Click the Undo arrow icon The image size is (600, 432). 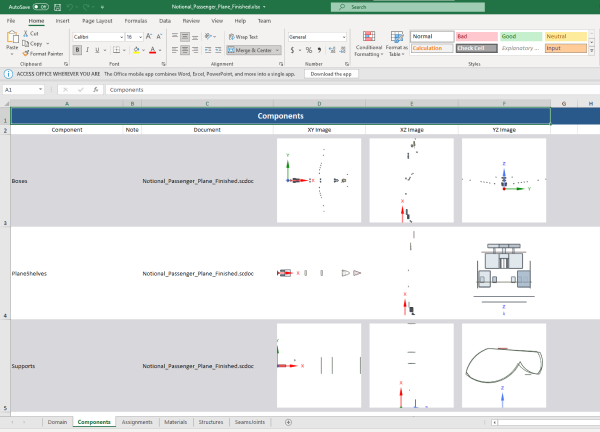pyautogui.click(x=70, y=7)
